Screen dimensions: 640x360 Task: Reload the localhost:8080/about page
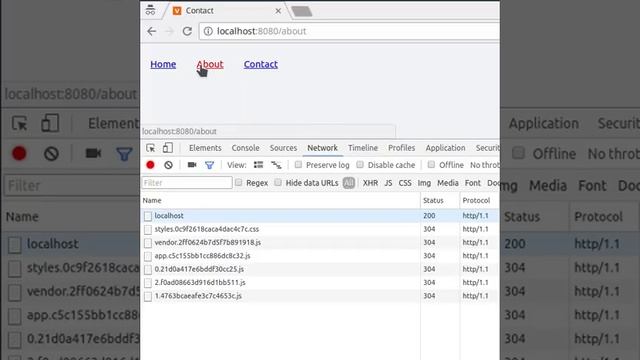(x=187, y=31)
